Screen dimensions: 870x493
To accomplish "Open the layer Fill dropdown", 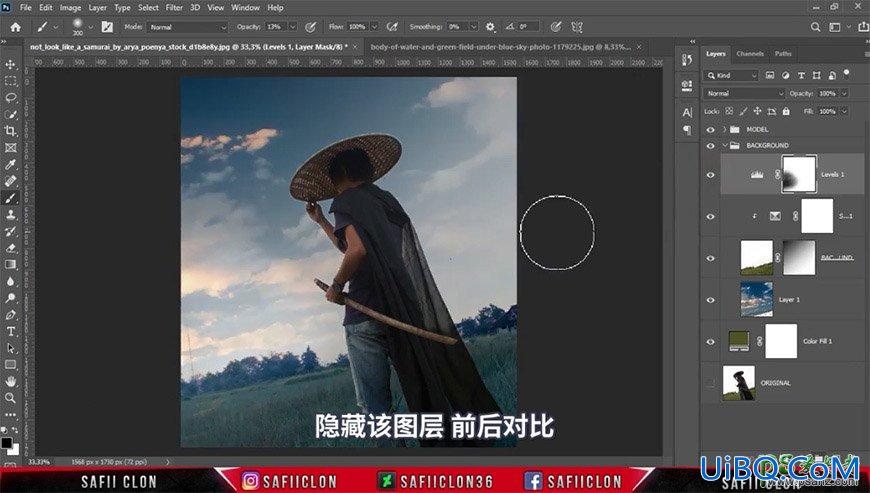I will click(x=844, y=111).
